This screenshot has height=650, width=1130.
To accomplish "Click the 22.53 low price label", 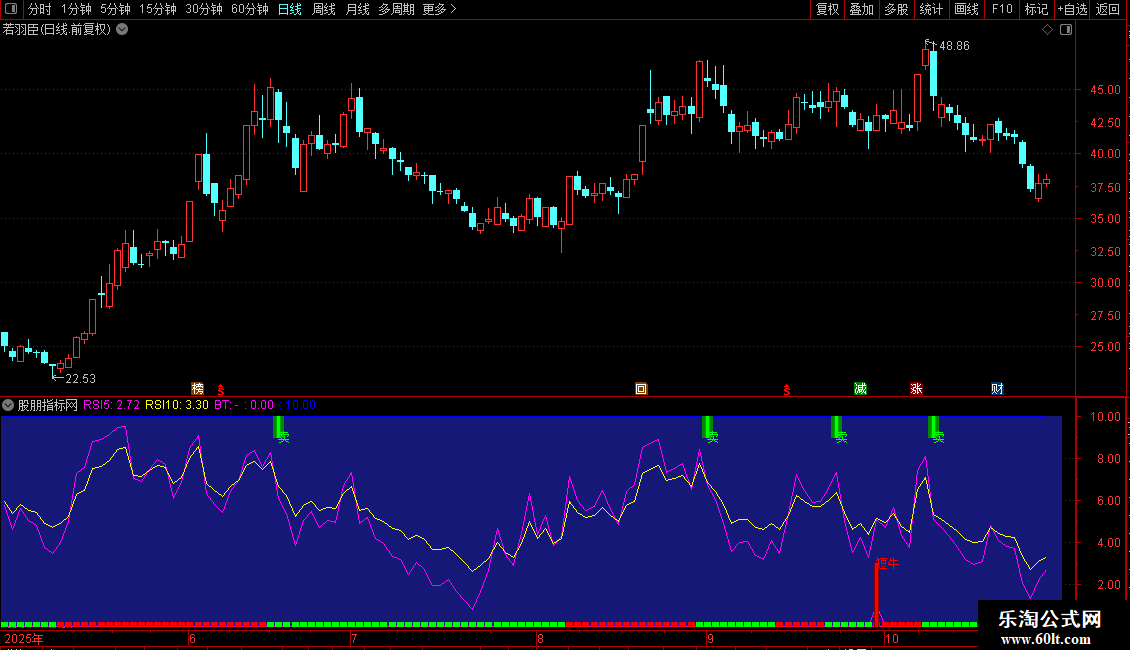I will 81,378.
